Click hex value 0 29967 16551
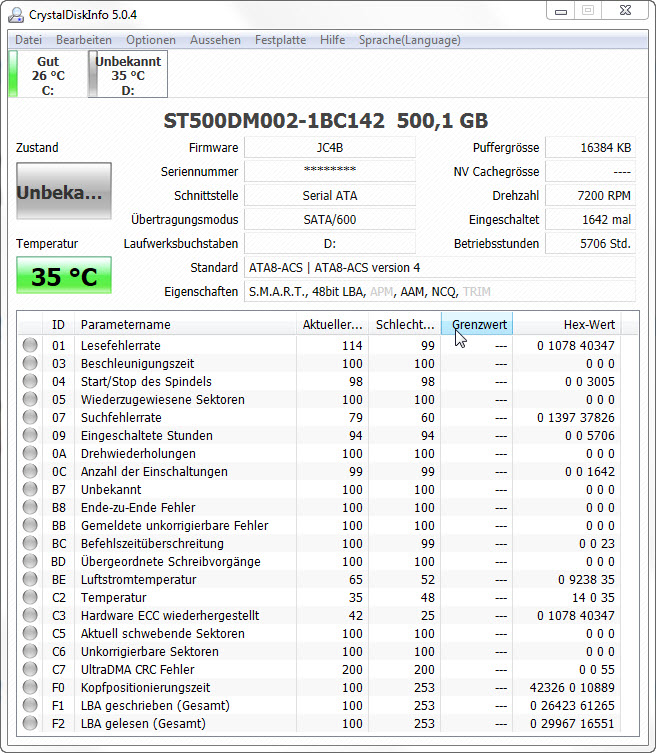The image size is (656, 753). point(572,723)
